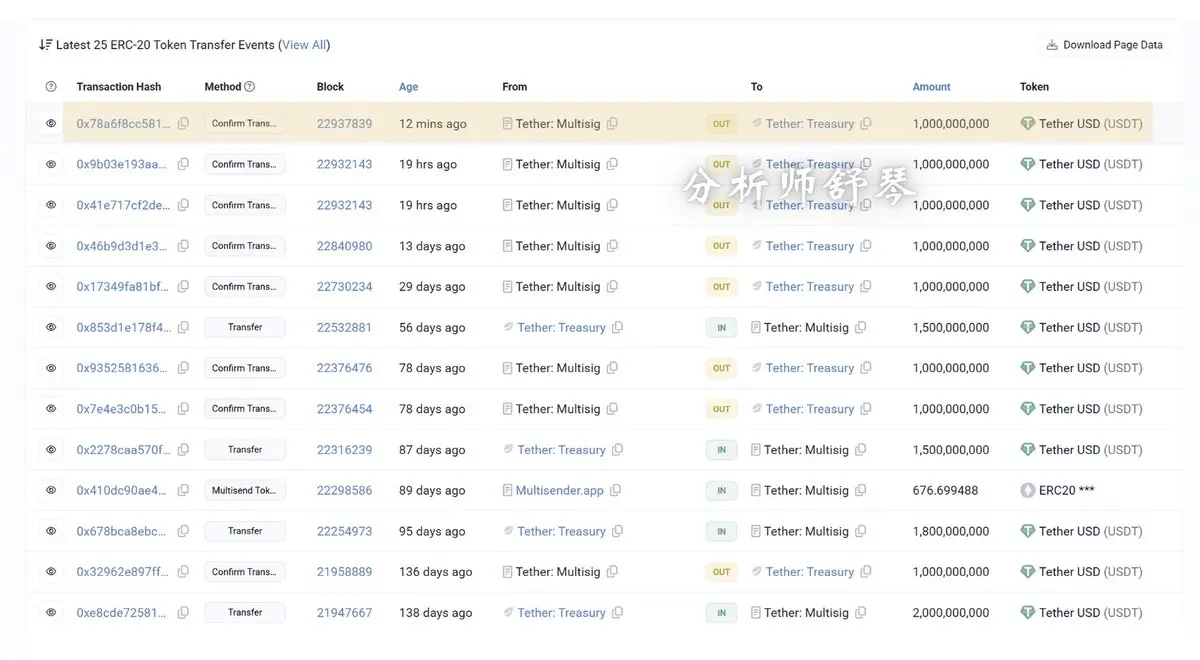Open Tether: Treasury link in block 22316239 row
The height and width of the screenshot is (660, 1200).
(561, 450)
